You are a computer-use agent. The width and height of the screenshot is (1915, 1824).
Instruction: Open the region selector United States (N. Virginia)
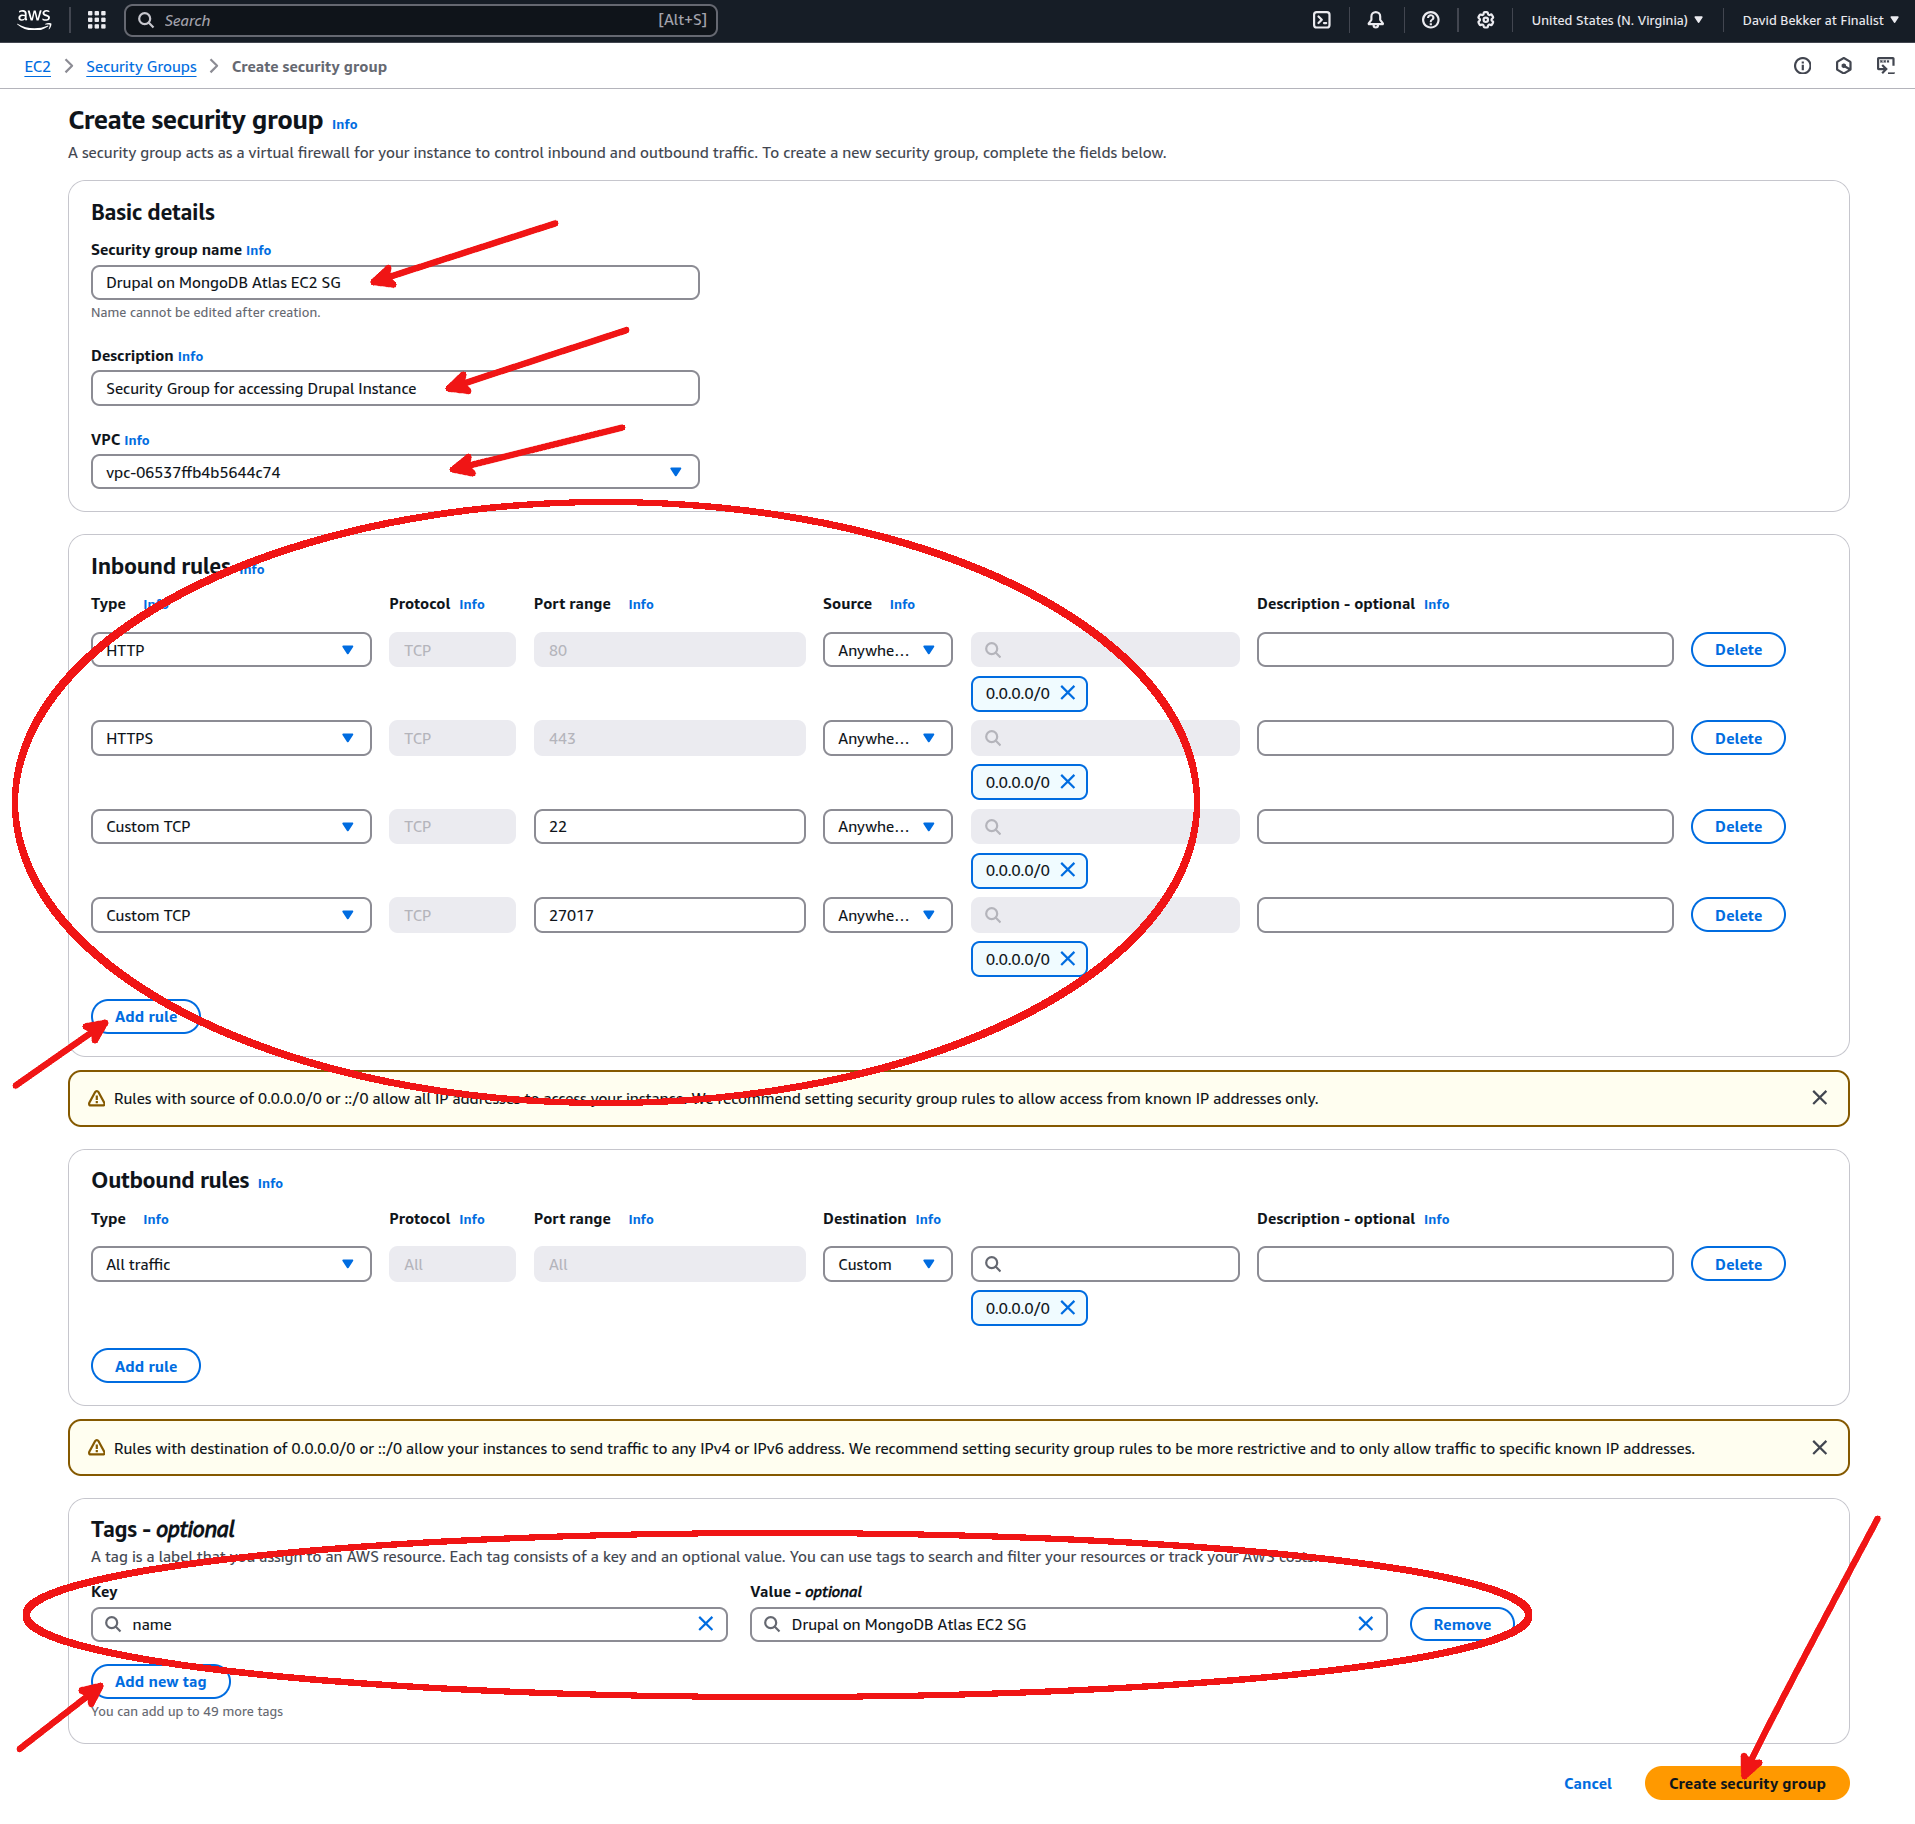(x=1617, y=20)
